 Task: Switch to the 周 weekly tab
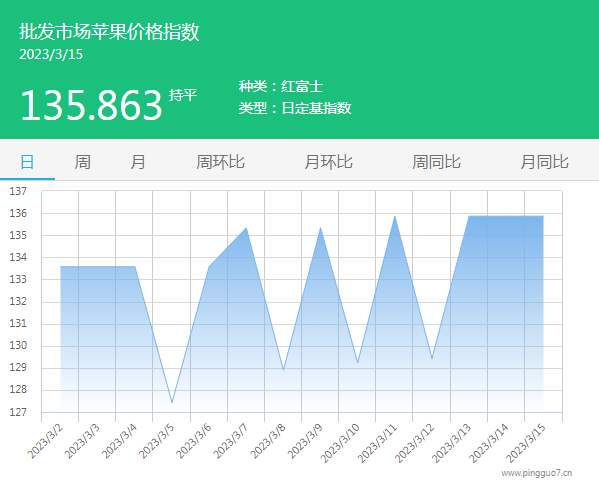pyautogui.click(x=83, y=162)
